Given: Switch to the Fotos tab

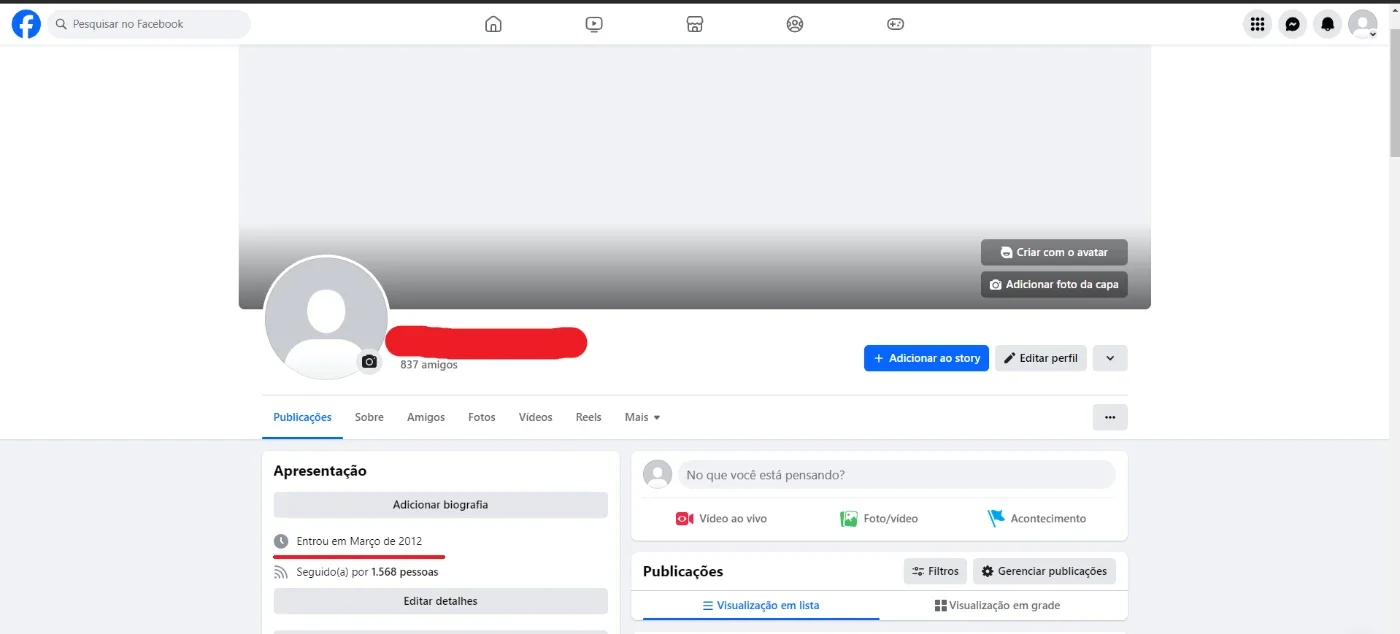Looking at the screenshot, I should 482,417.
